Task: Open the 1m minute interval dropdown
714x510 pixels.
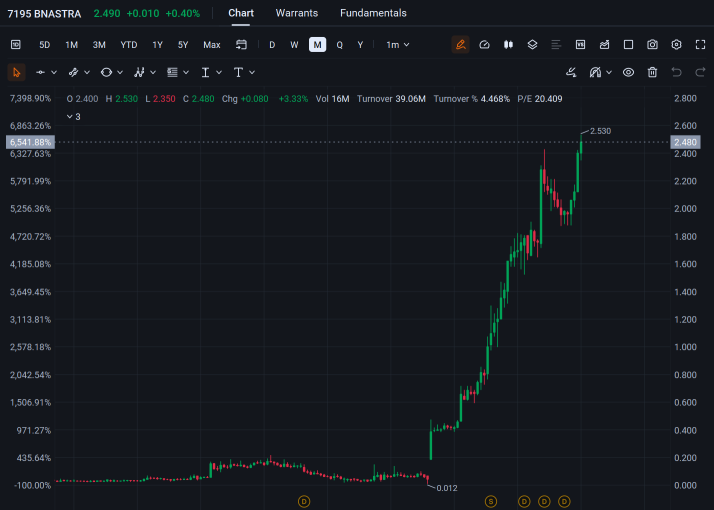Action: pos(398,45)
